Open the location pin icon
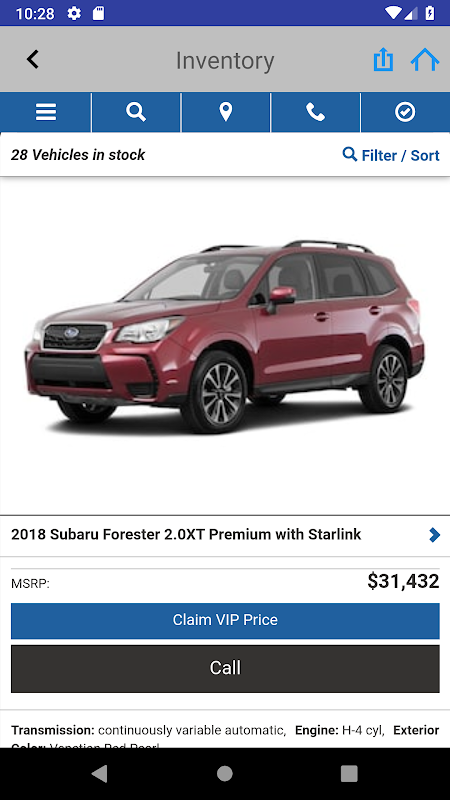 [226, 112]
